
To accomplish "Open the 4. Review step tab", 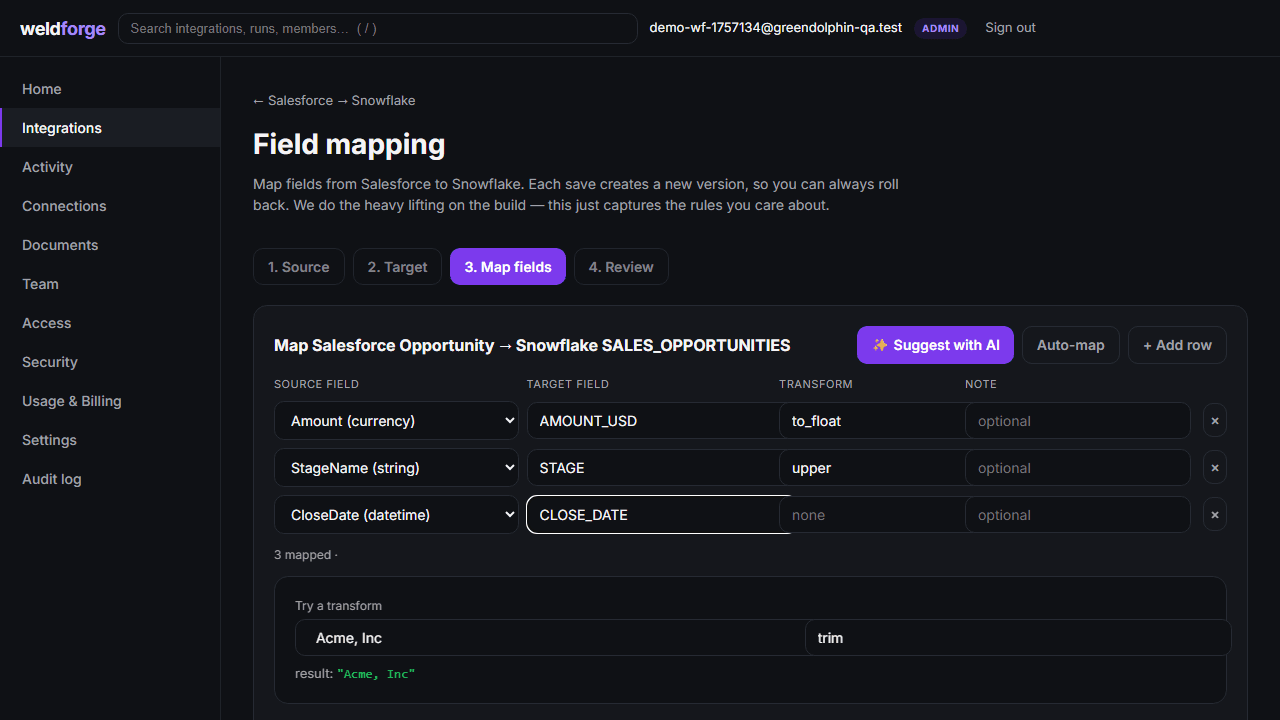I will pos(621,267).
